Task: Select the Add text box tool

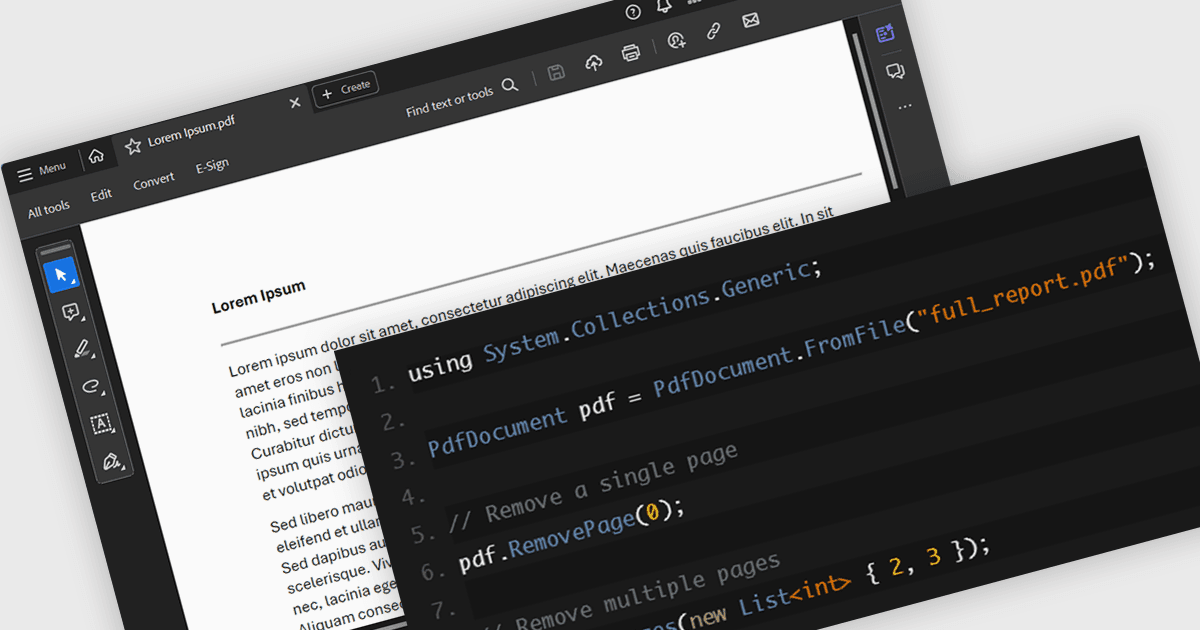Action: (101, 424)
